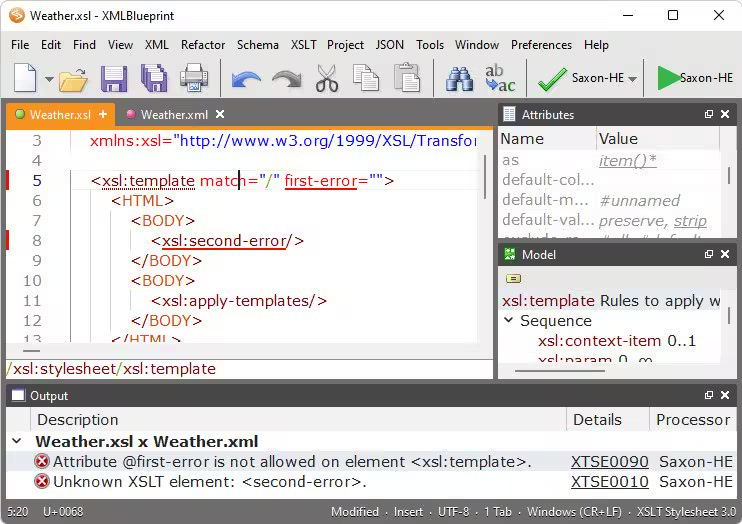Collapse the Weather.xsl x Weather.xml output group
This screenshot has height=524, width=742.
point(17,441)
